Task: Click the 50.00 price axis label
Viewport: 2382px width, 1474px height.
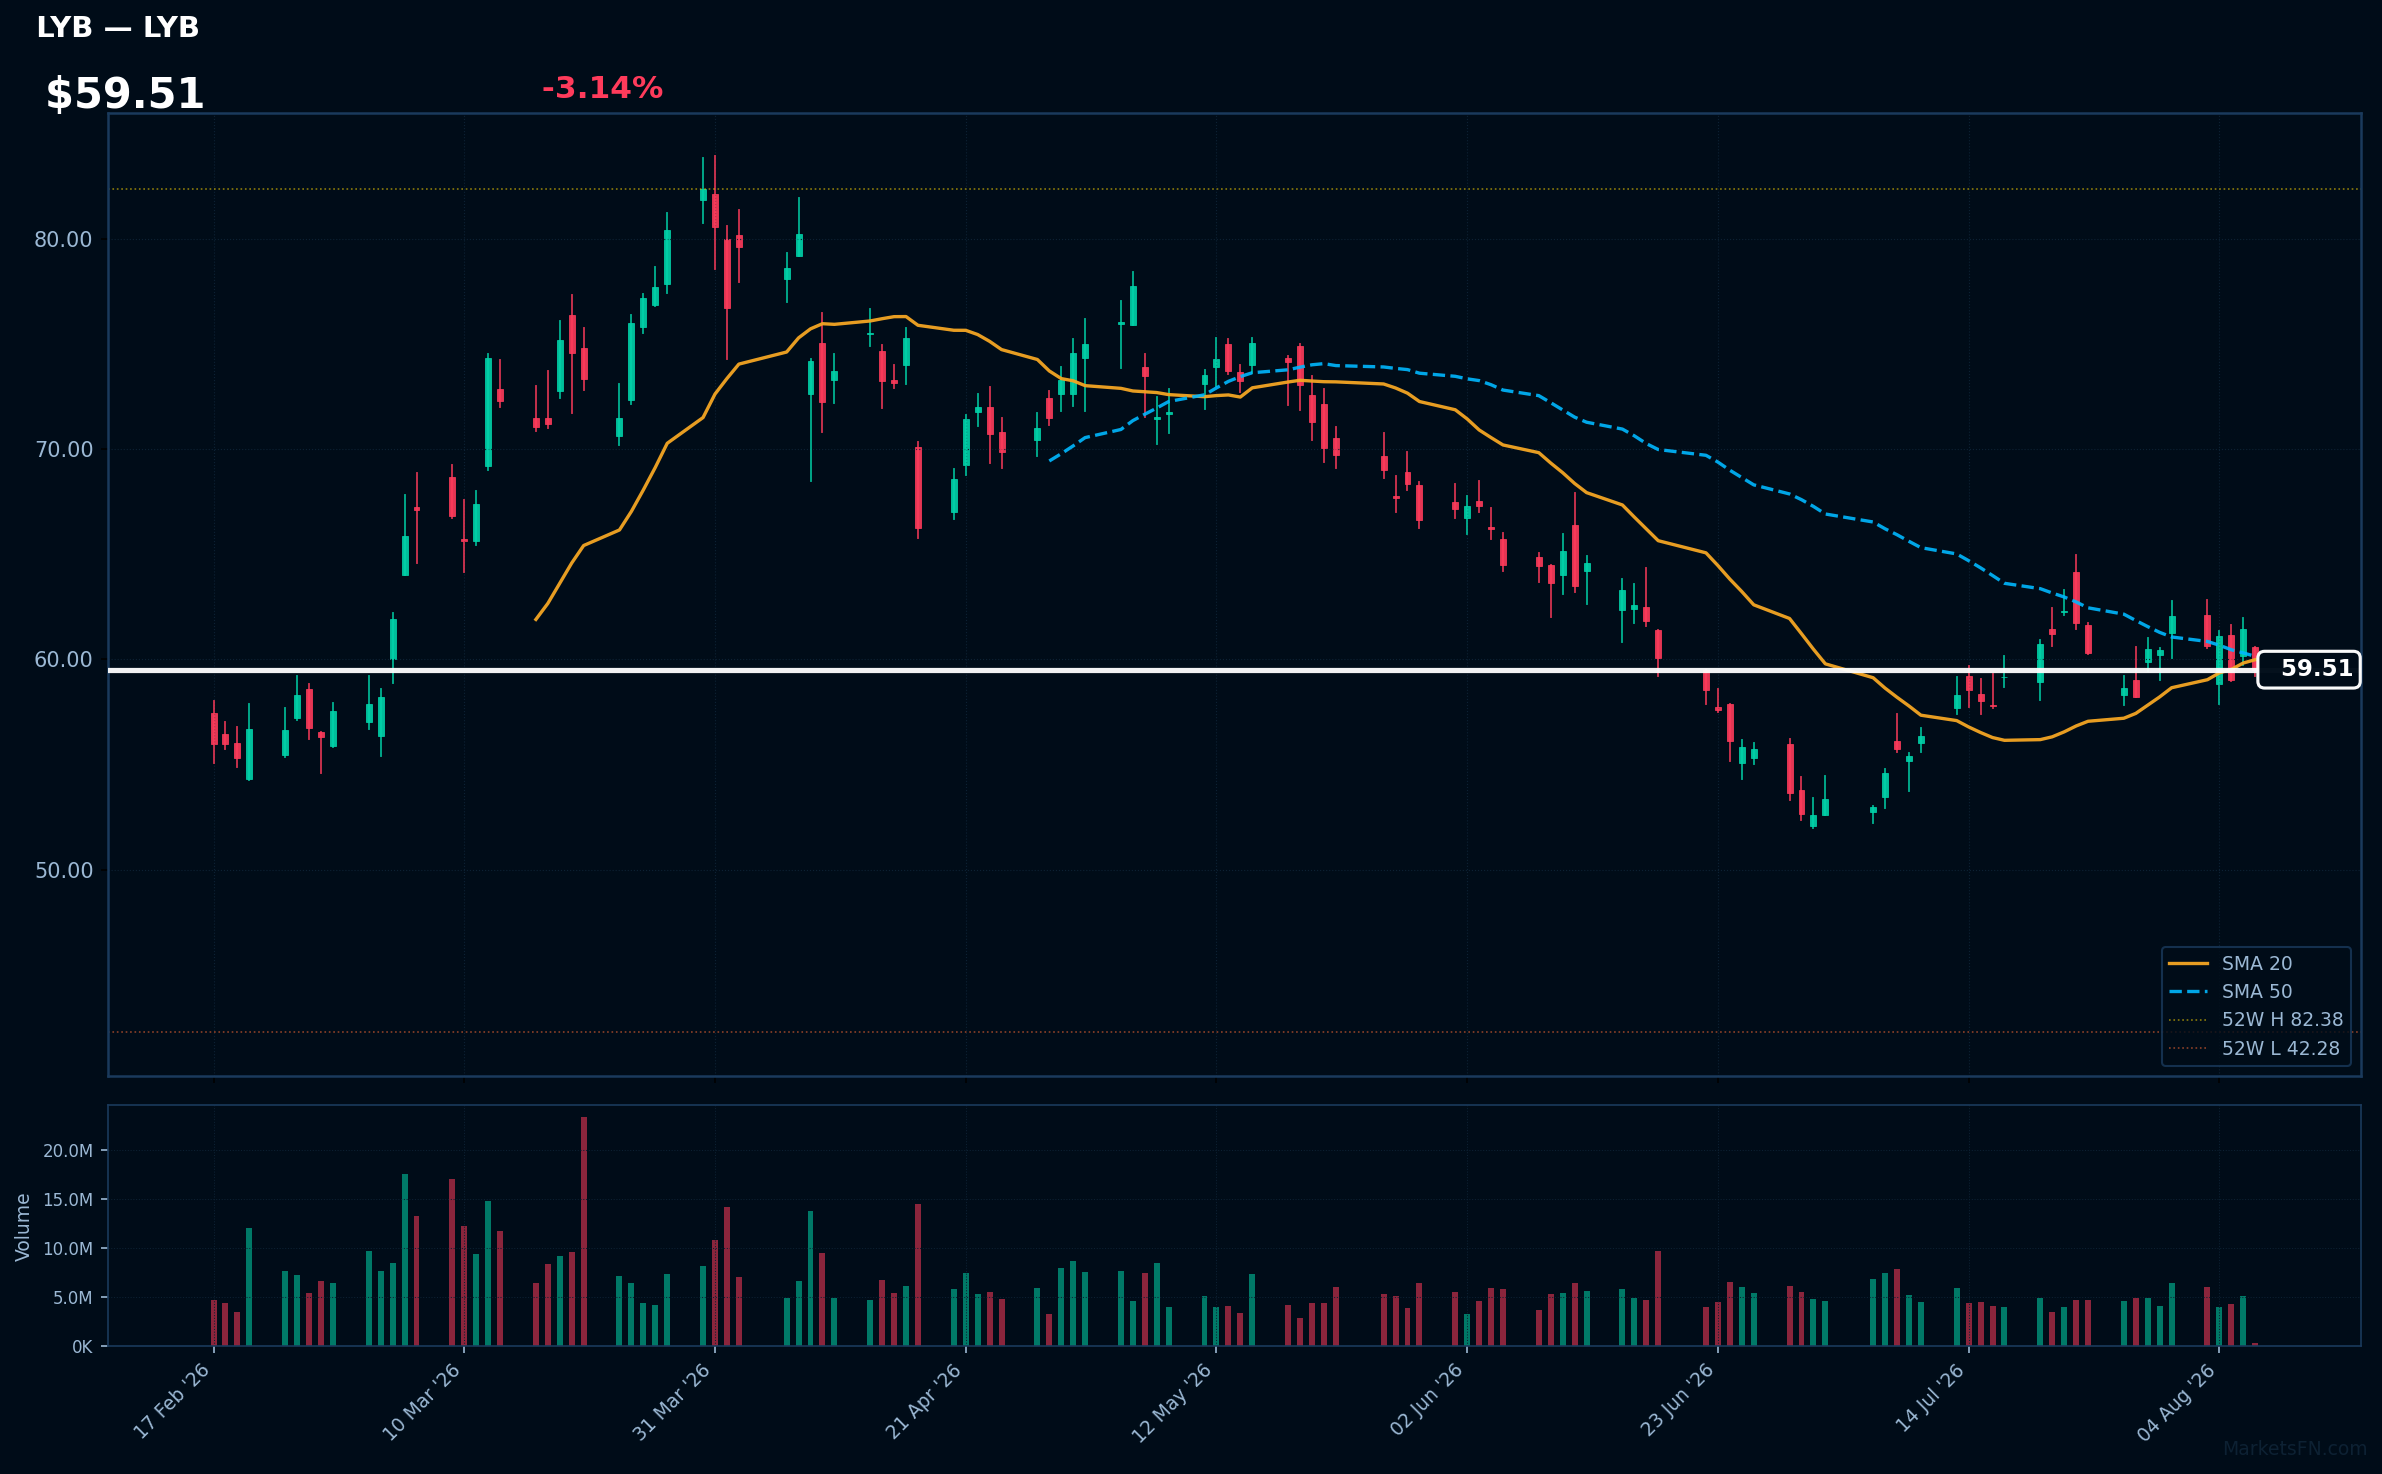Action: pos(63,870)
